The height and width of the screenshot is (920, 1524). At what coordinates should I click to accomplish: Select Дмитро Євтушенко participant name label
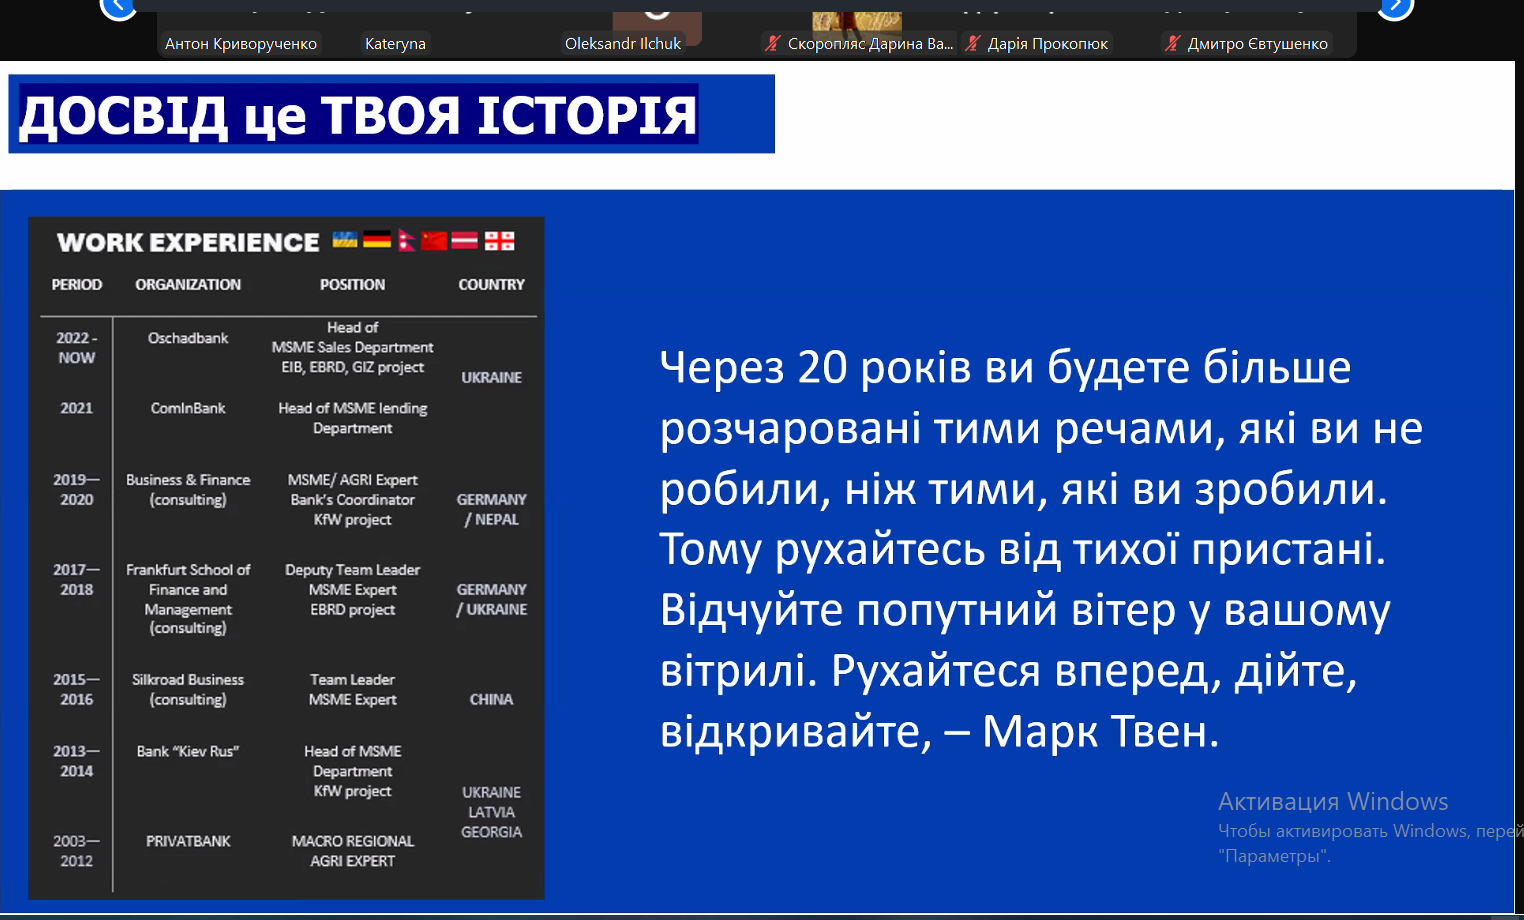(x=1257, y=44)
